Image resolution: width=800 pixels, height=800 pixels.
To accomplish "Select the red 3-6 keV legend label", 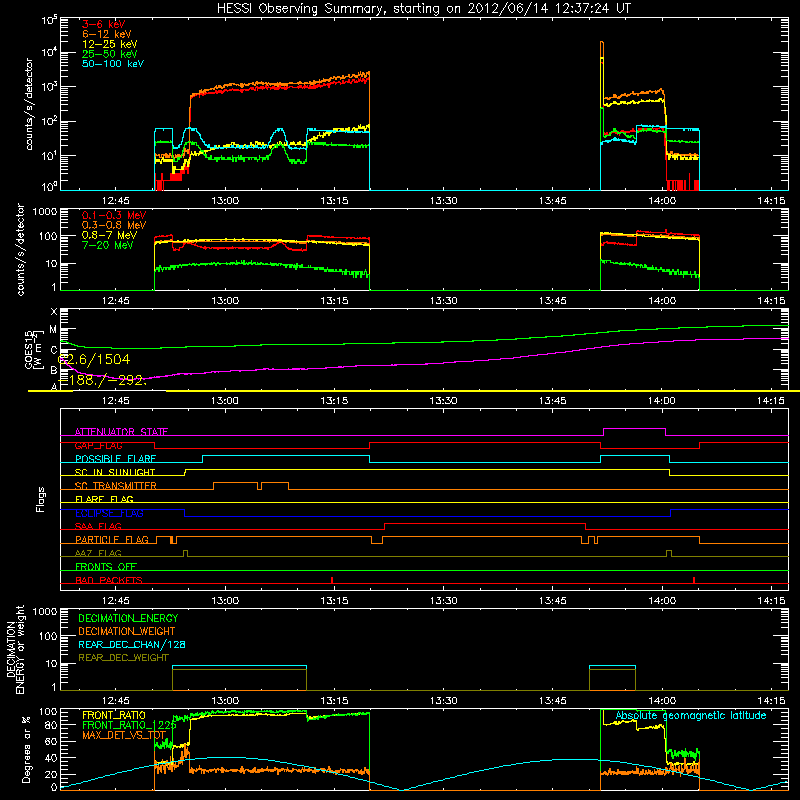I will pyautogui.click(x=103, y=24).
